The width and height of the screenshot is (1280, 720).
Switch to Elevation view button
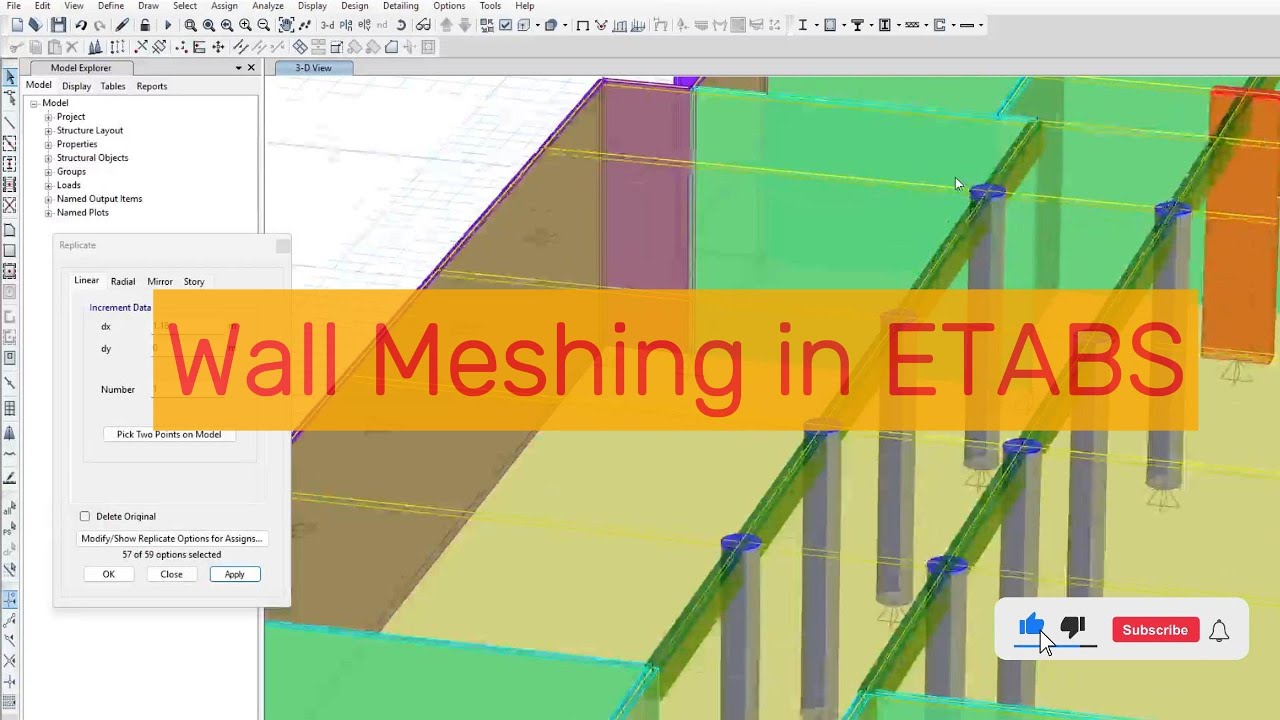click(x=364, y=25)
